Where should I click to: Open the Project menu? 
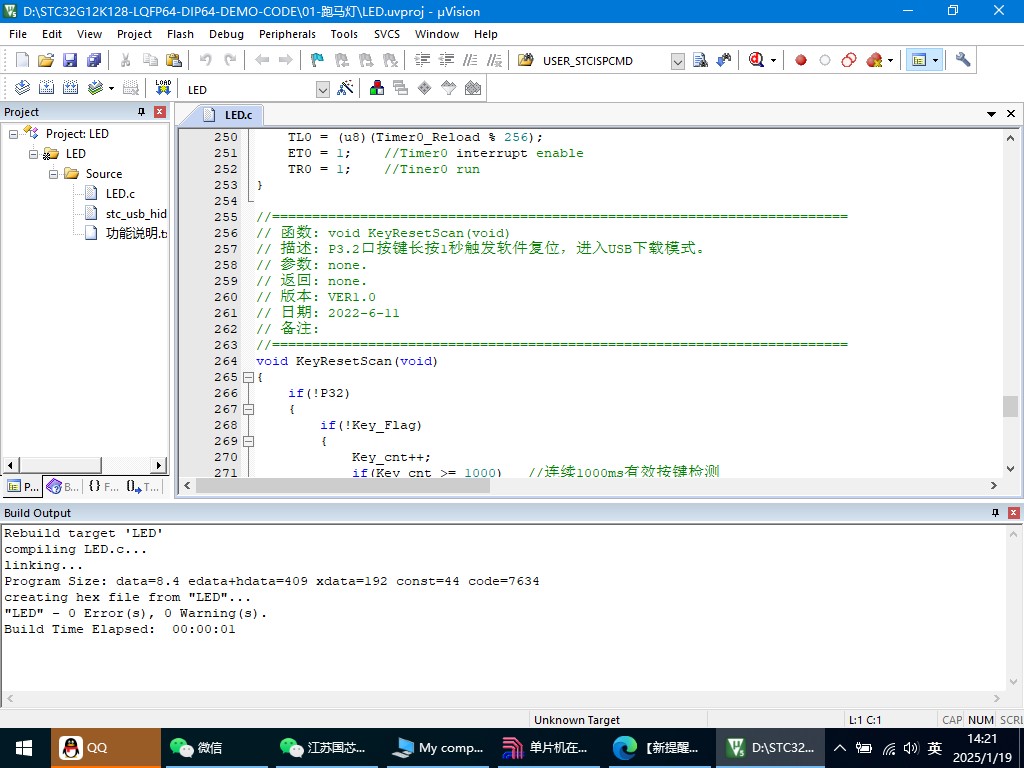(134, 34)
